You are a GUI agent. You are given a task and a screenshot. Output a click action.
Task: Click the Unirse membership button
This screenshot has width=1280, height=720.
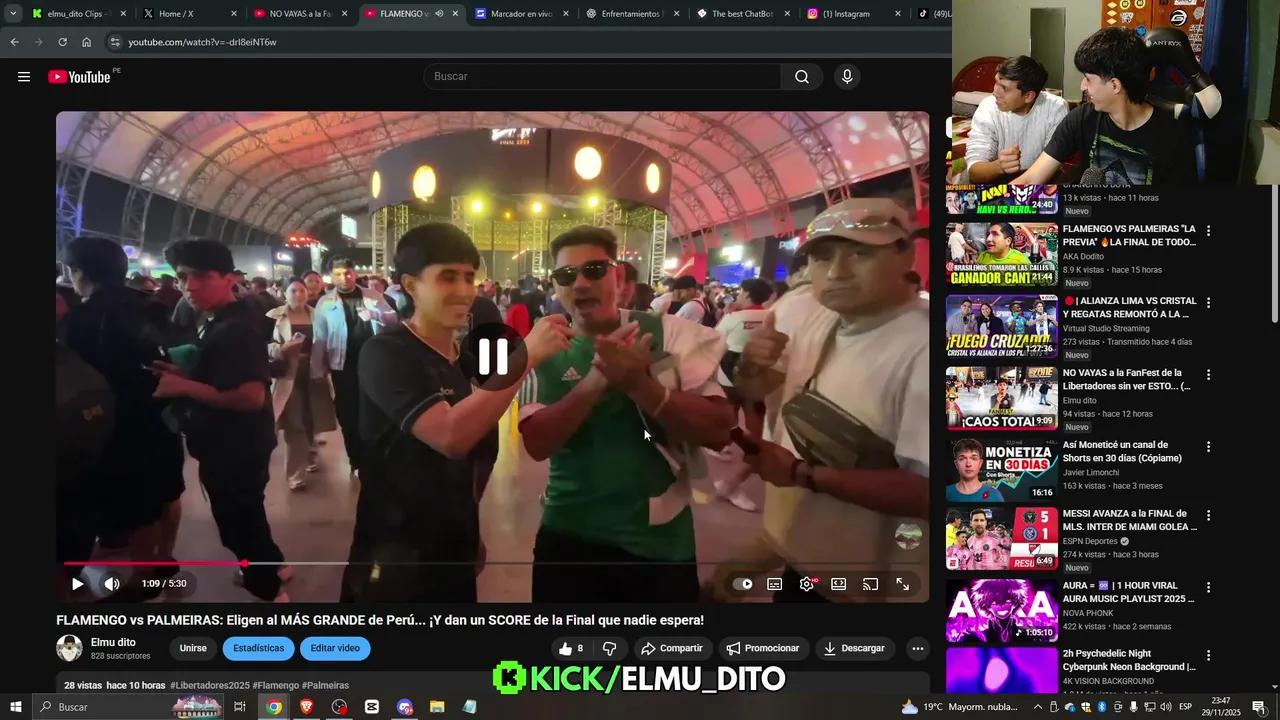[x=193, y=648]
